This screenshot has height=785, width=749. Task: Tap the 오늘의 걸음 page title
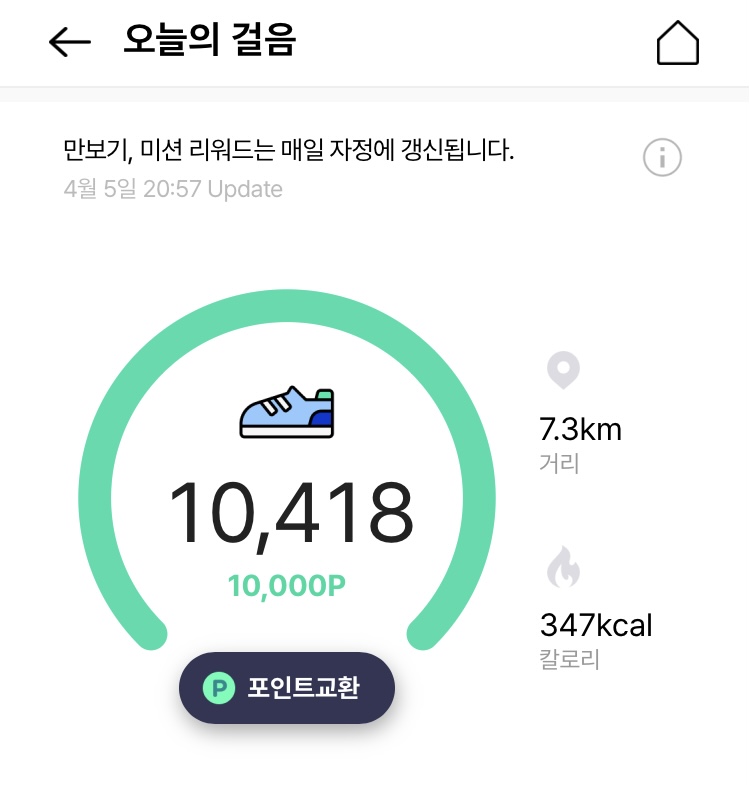coord(210,42)
